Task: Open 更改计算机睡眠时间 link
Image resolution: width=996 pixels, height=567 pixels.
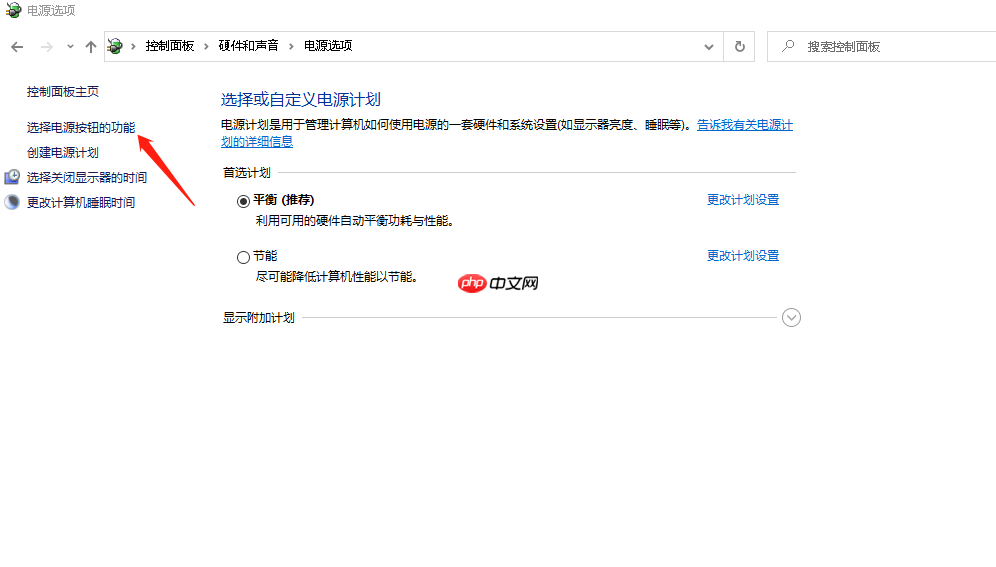Action: point(81,203)
